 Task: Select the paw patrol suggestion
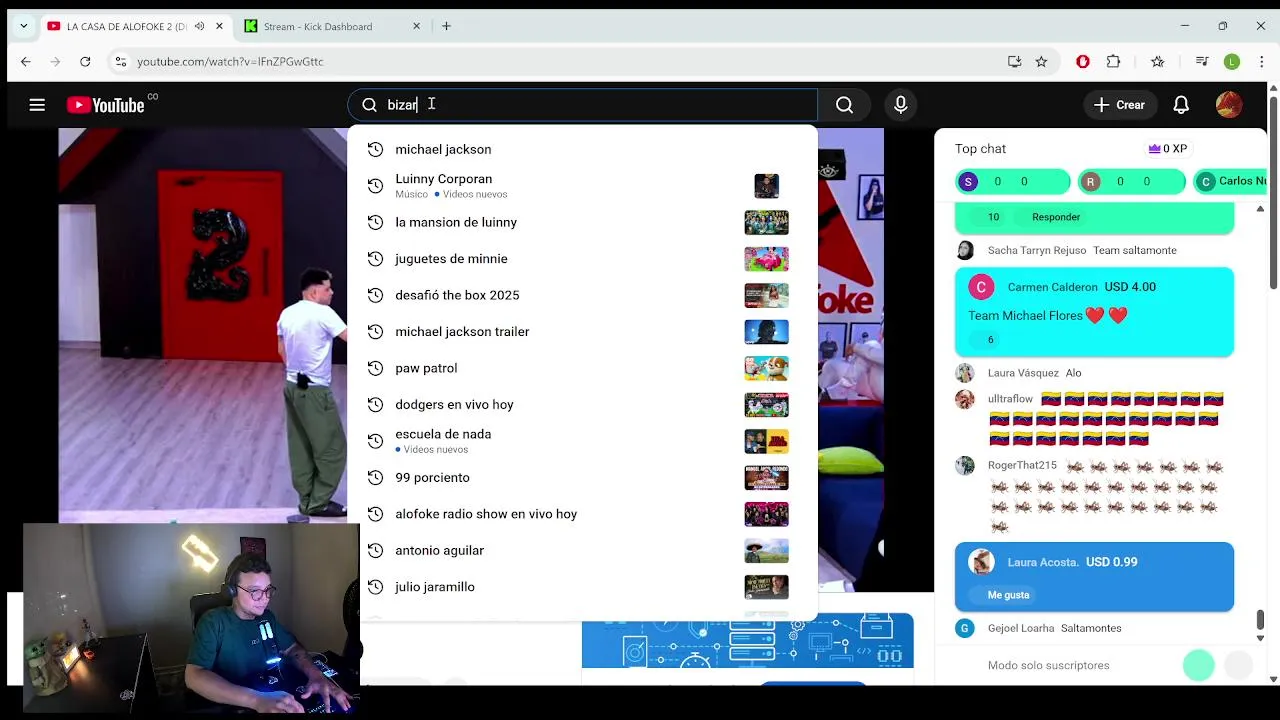(x=583, y=368)
